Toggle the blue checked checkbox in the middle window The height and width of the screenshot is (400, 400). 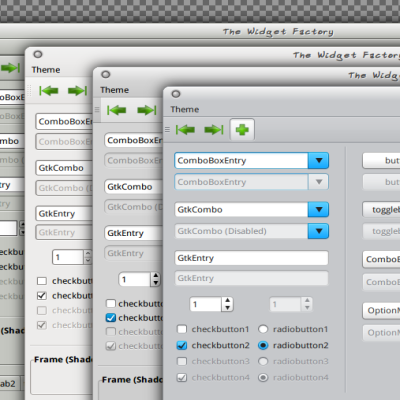pos(111,318)
